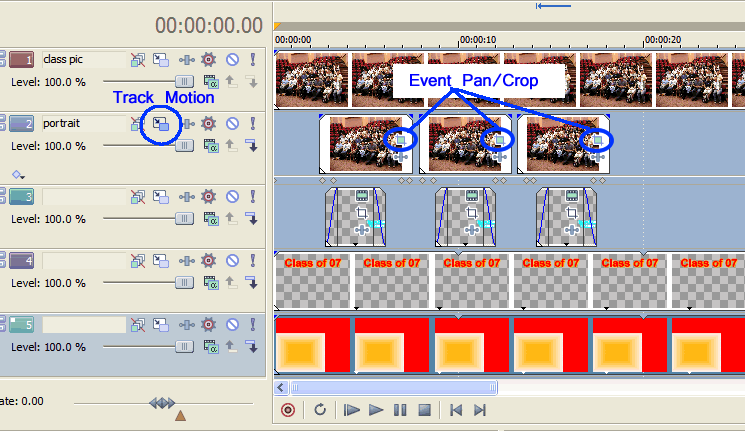Click the Level slider on track 5
The width and height of the screenshot is (745, 431).
tap(184, 346)
